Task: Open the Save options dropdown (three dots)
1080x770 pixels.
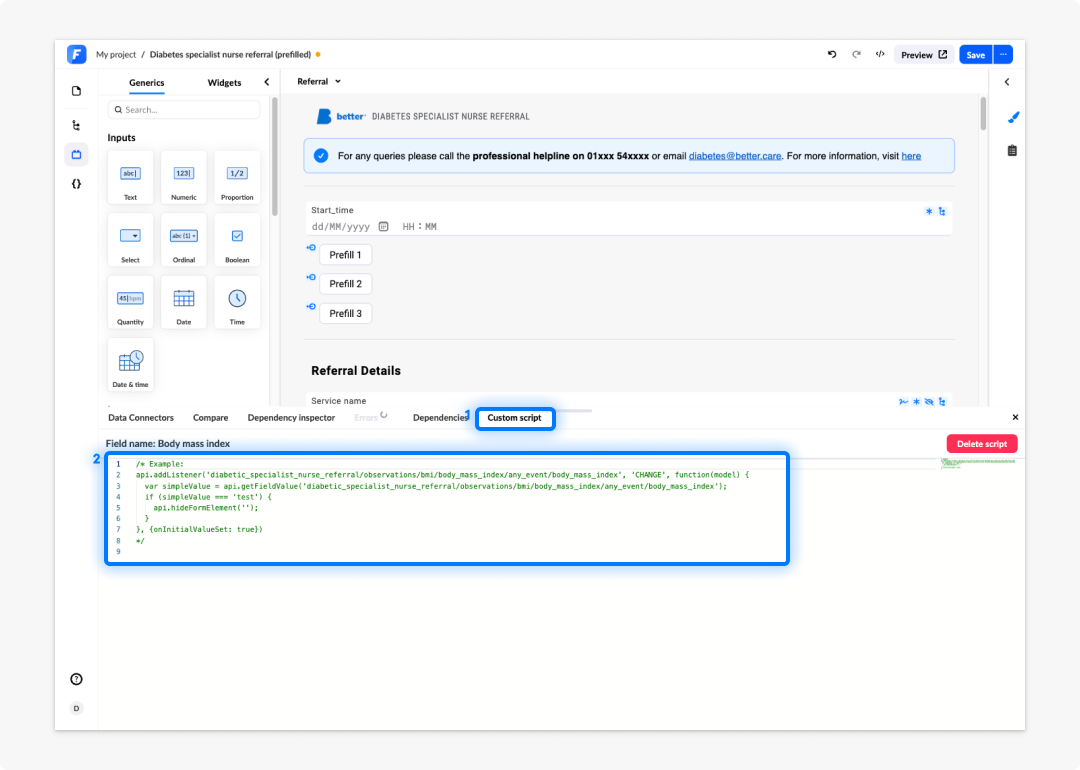Action: coord(1004,54)
